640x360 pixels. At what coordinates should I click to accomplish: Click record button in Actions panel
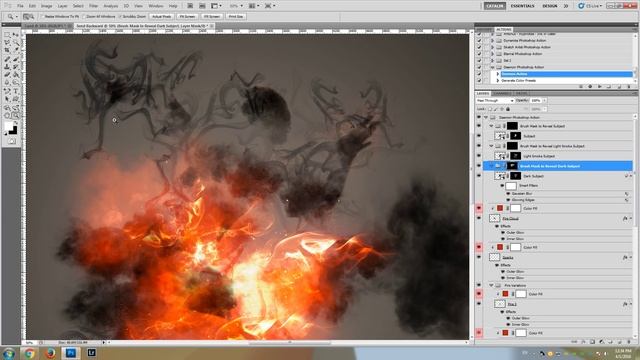pyautogui.click(x=590, y=87)
